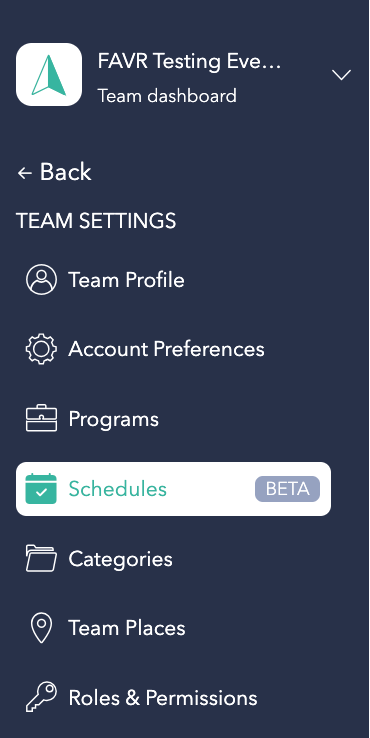Click the Team Profile person icon
The height and width of the screenshot is (738, 370).
[x=41, y=280]
